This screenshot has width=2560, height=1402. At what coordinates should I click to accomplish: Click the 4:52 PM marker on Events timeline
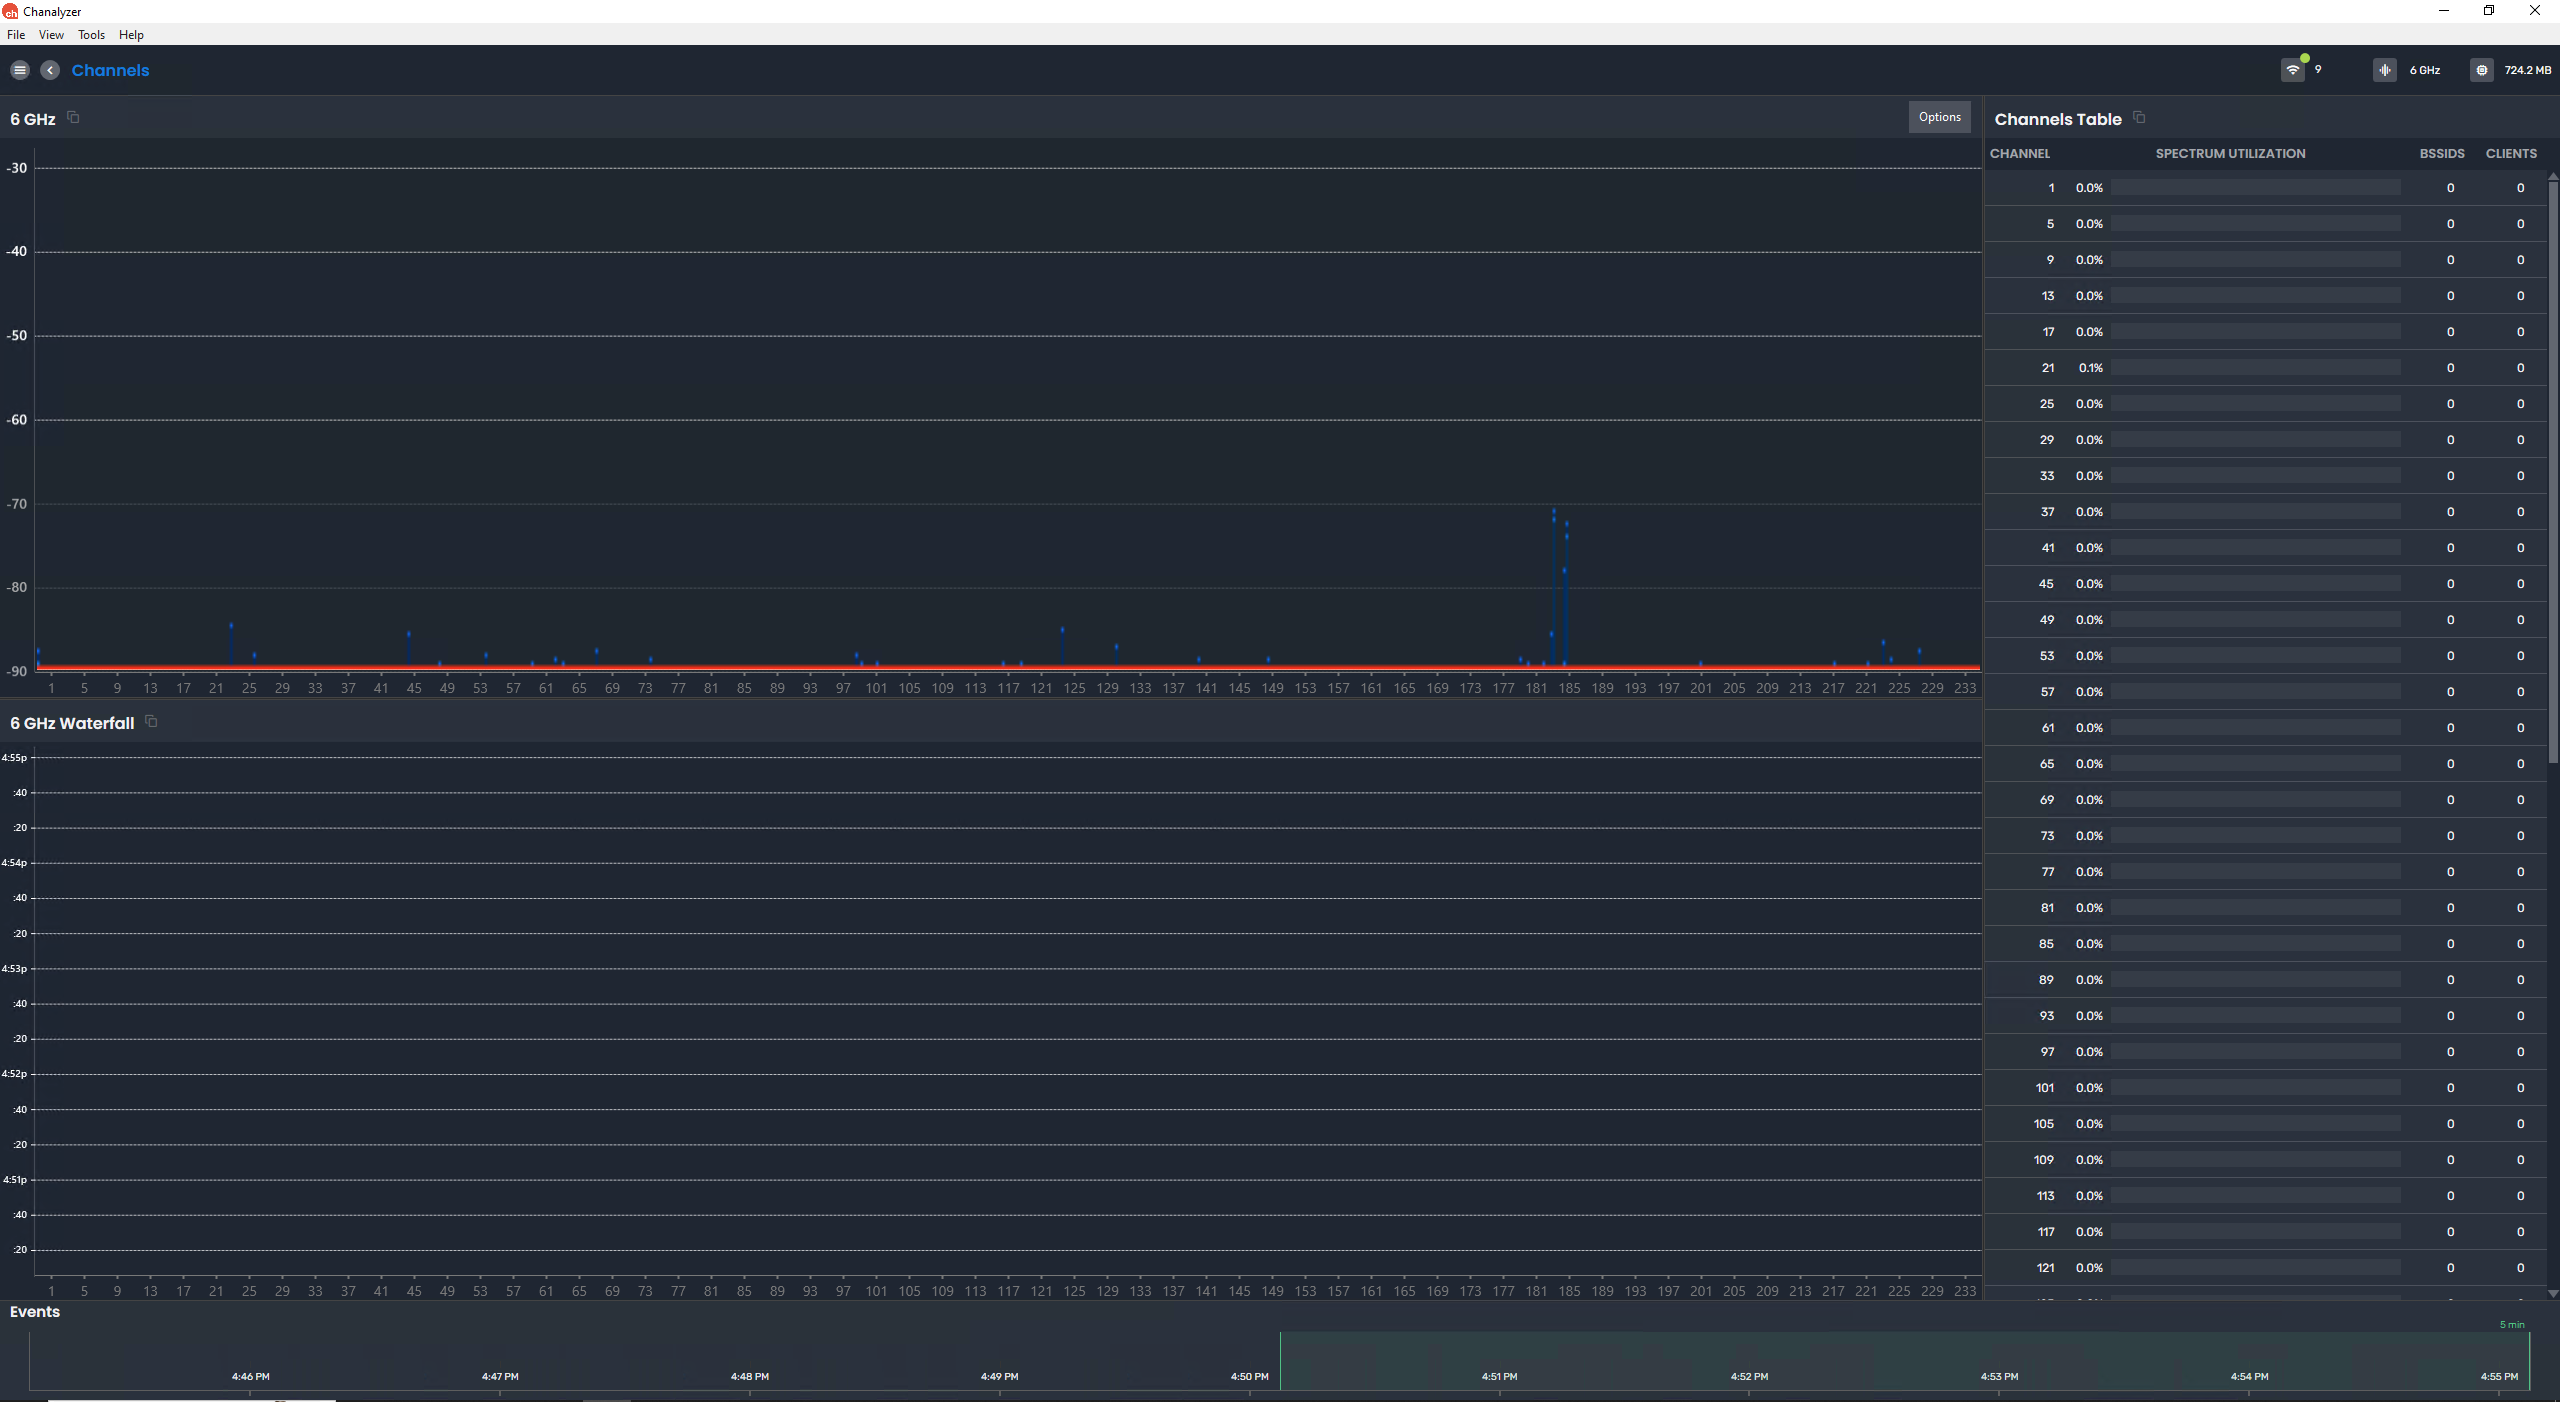[x=1749, y=1376]
